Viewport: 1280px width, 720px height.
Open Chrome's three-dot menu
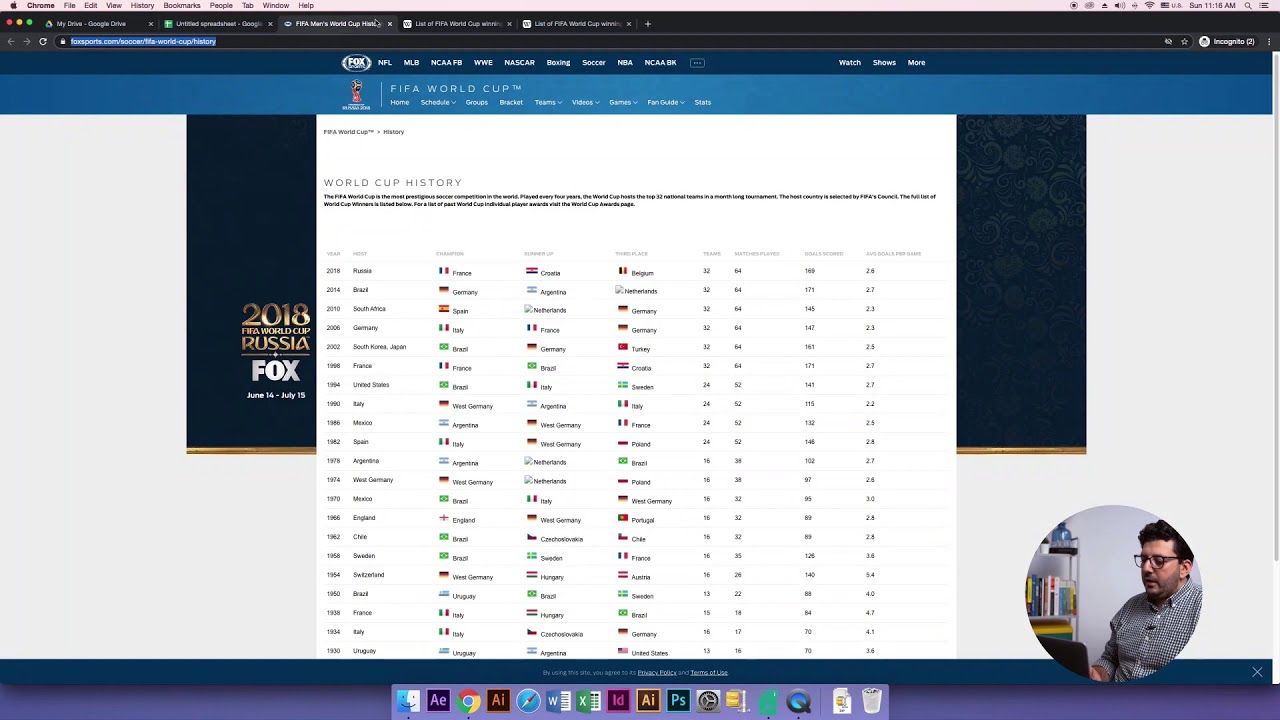(x=1269, y=41)
